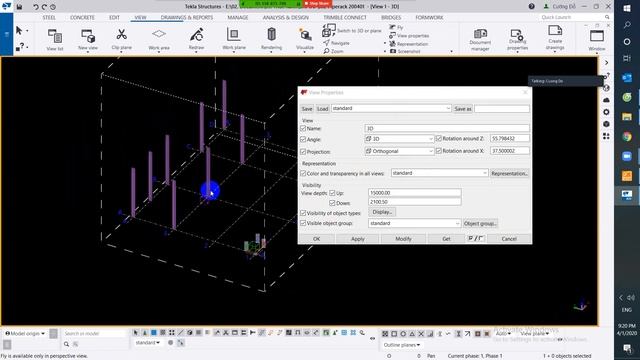
Task: Toggle View depth Up checkbox
Action: 332,193
